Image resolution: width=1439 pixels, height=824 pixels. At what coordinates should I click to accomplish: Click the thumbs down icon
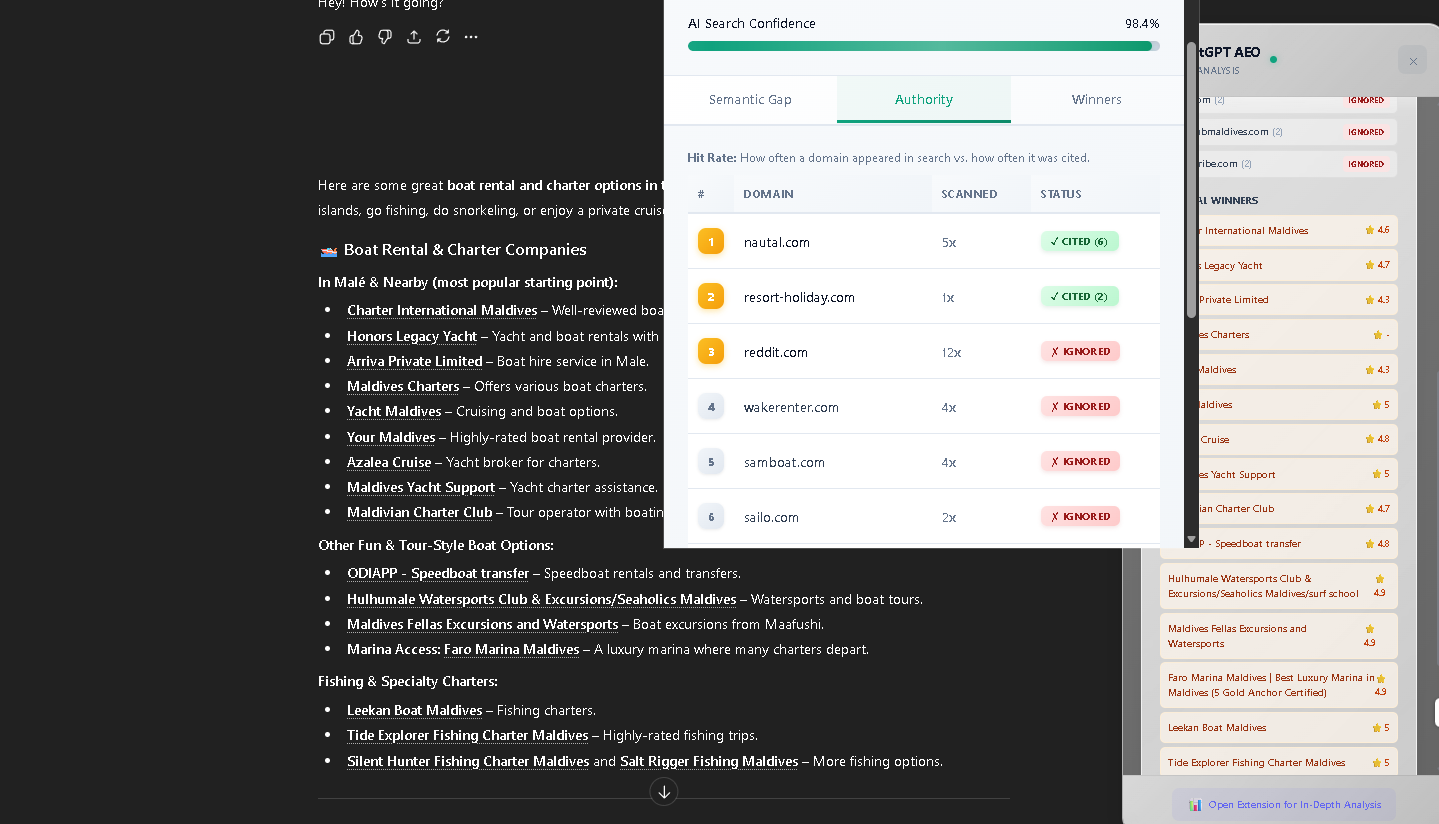point(385,37)
